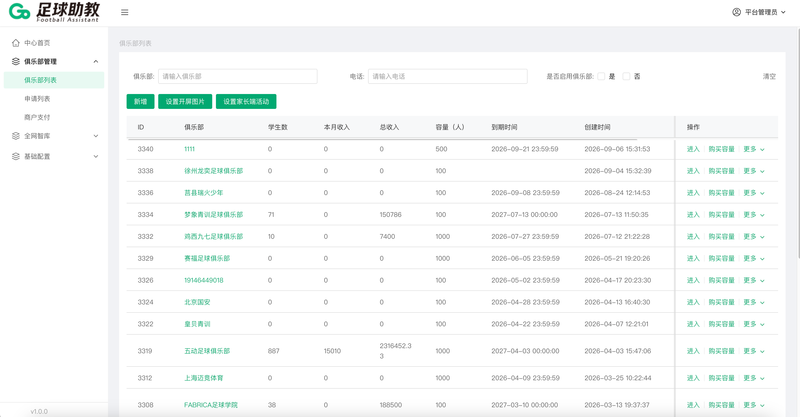Expand the 基础配置 sidebar menu
This screenshot has width=800, height=417.
point(96,156)
